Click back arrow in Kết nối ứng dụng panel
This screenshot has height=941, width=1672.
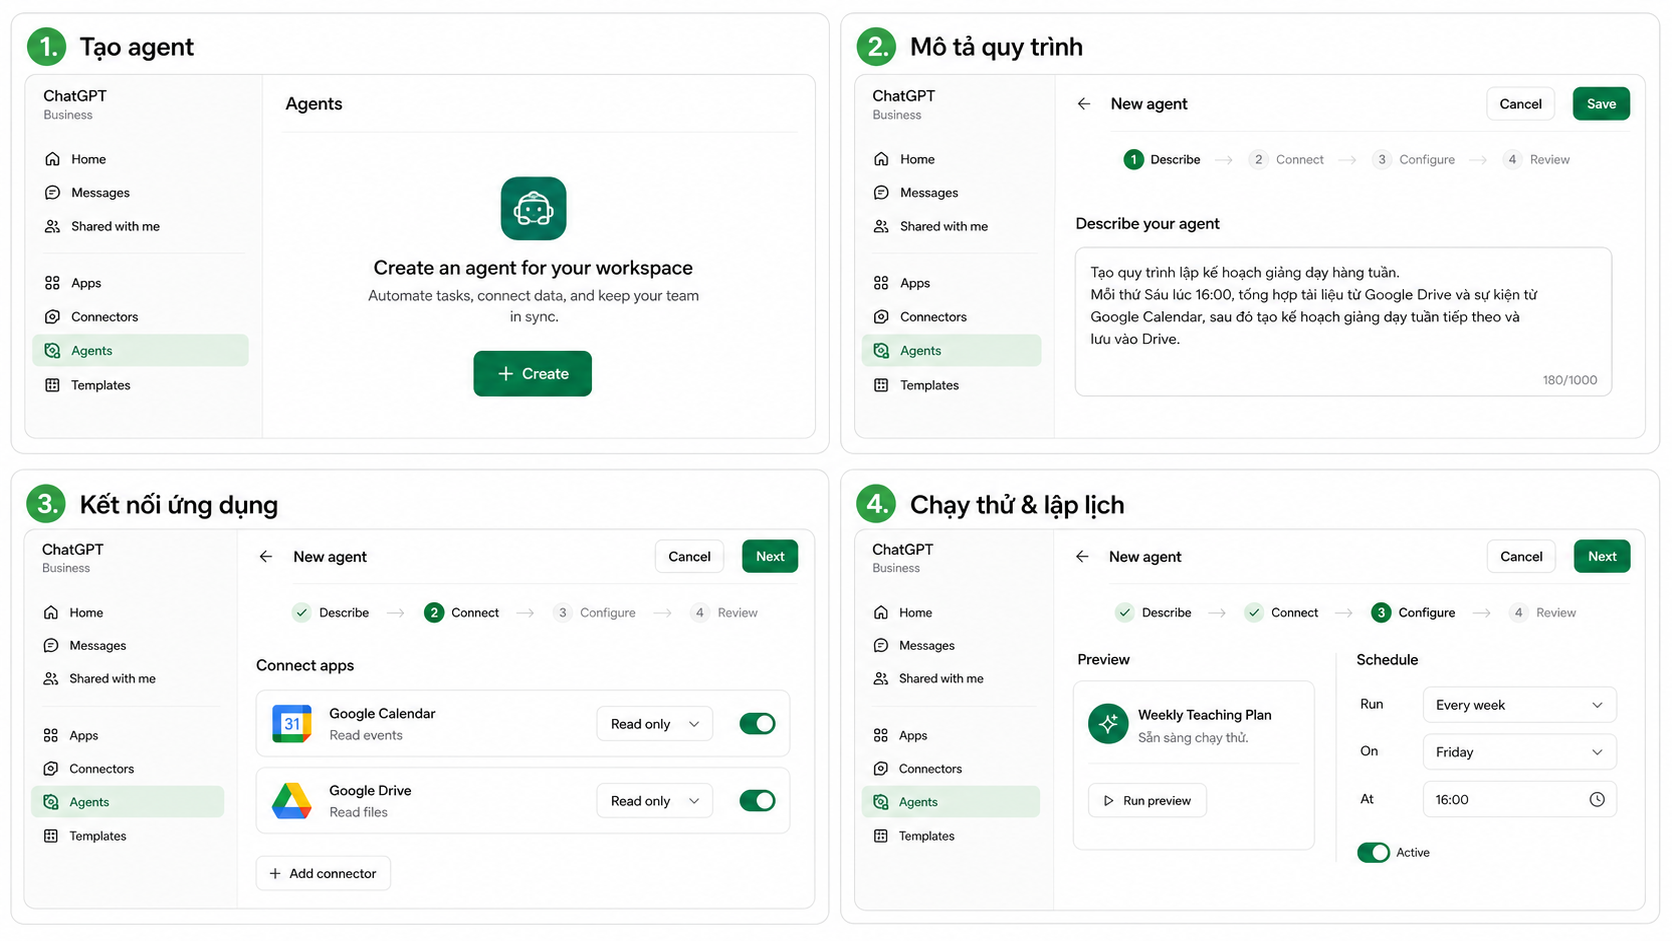click(x=266, y=557)
